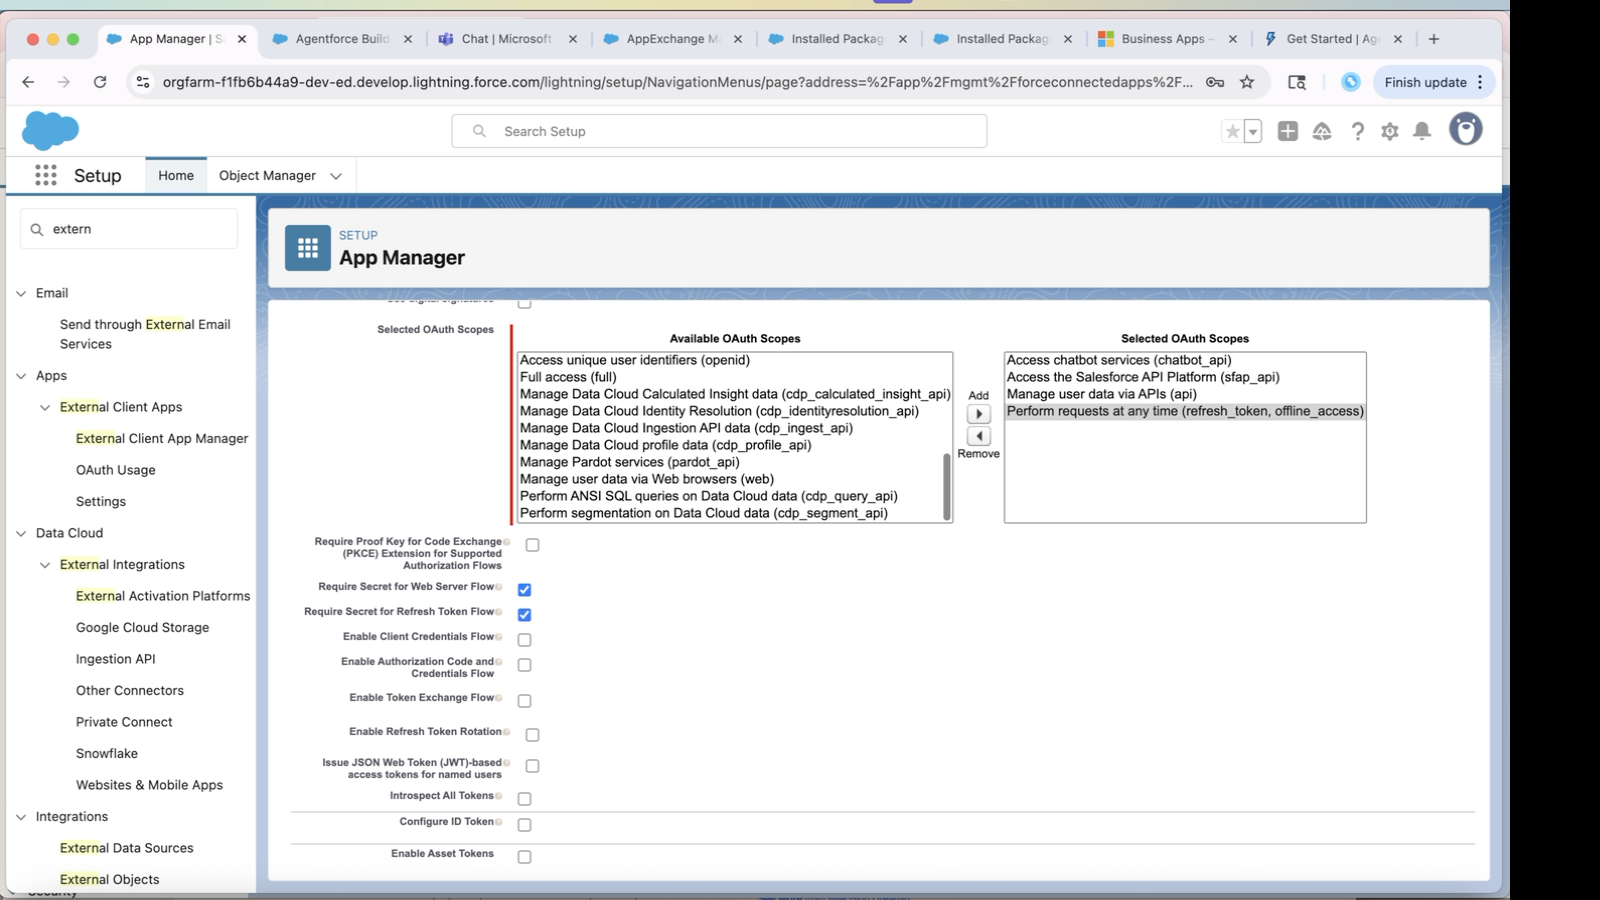
Task: Open the Setup gear icon
Action: [1390, 131]
